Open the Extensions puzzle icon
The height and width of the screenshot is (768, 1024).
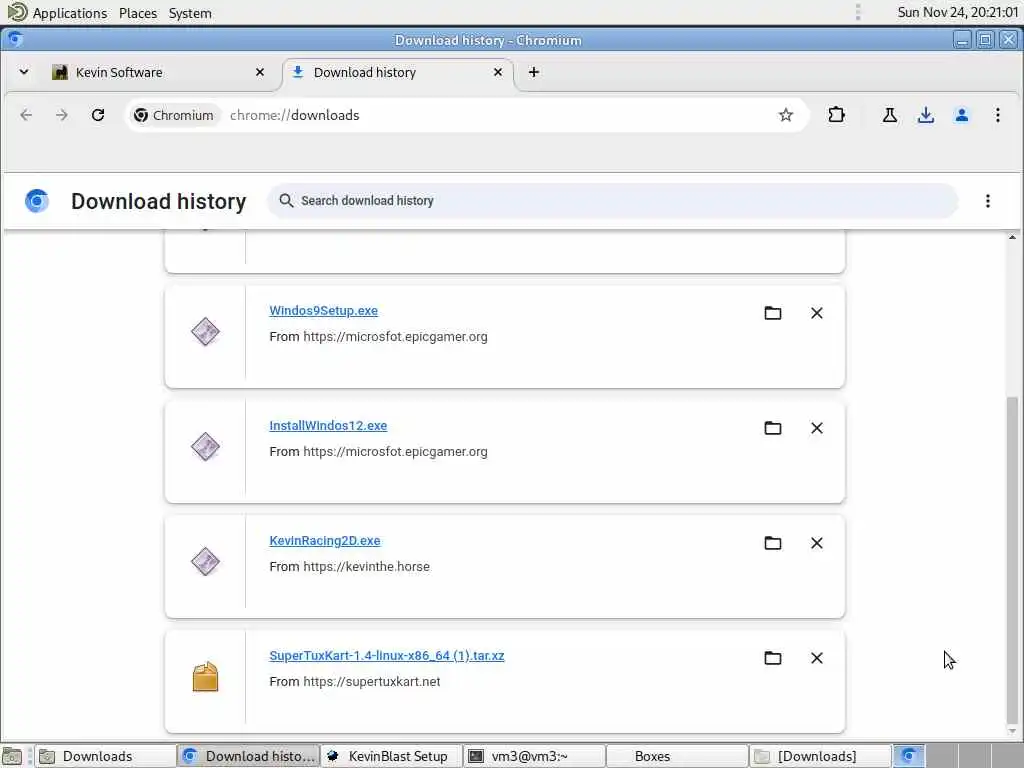(836, 115)
